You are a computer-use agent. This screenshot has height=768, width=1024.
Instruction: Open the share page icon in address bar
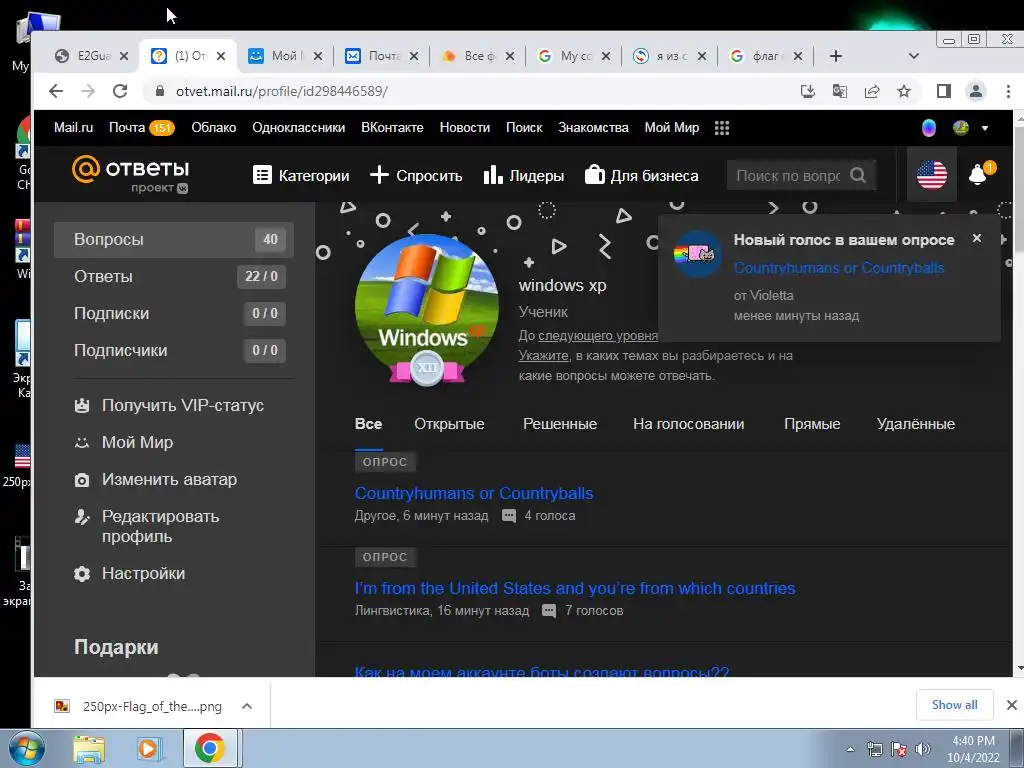(x=872, y=91)
